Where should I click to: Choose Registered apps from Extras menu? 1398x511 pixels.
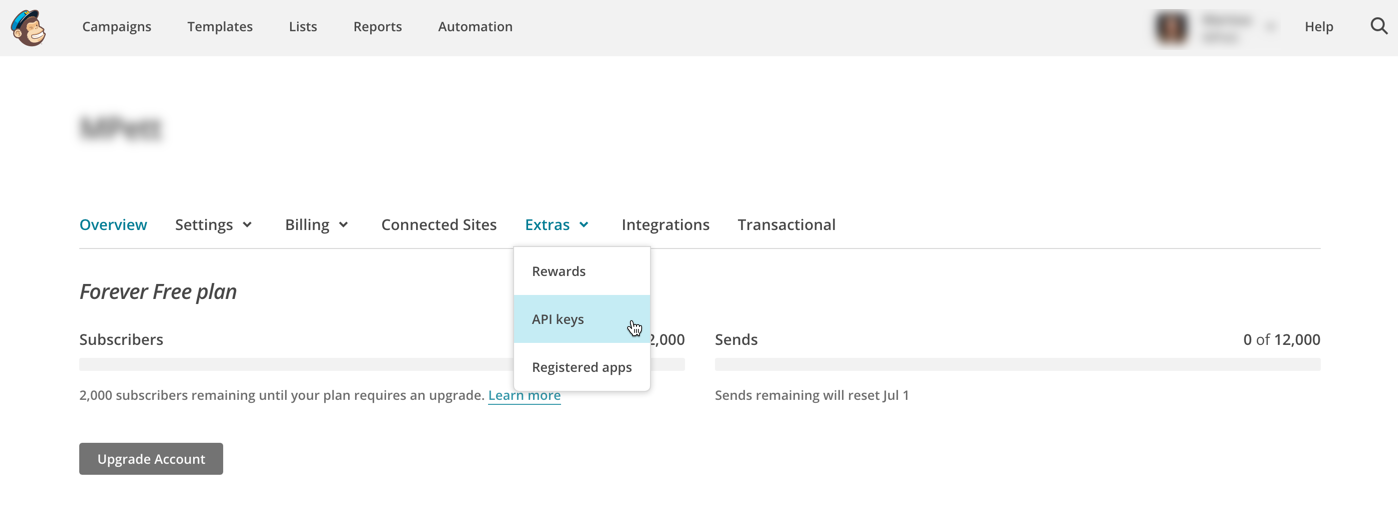pyautogui.click(x=582, y=367)
